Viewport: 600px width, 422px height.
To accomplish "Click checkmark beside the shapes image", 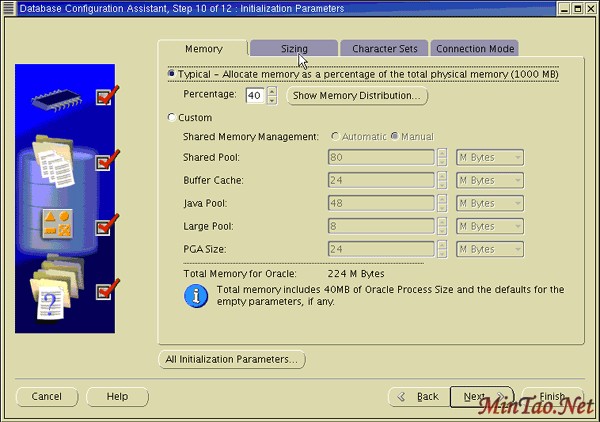I will (106, 225).
